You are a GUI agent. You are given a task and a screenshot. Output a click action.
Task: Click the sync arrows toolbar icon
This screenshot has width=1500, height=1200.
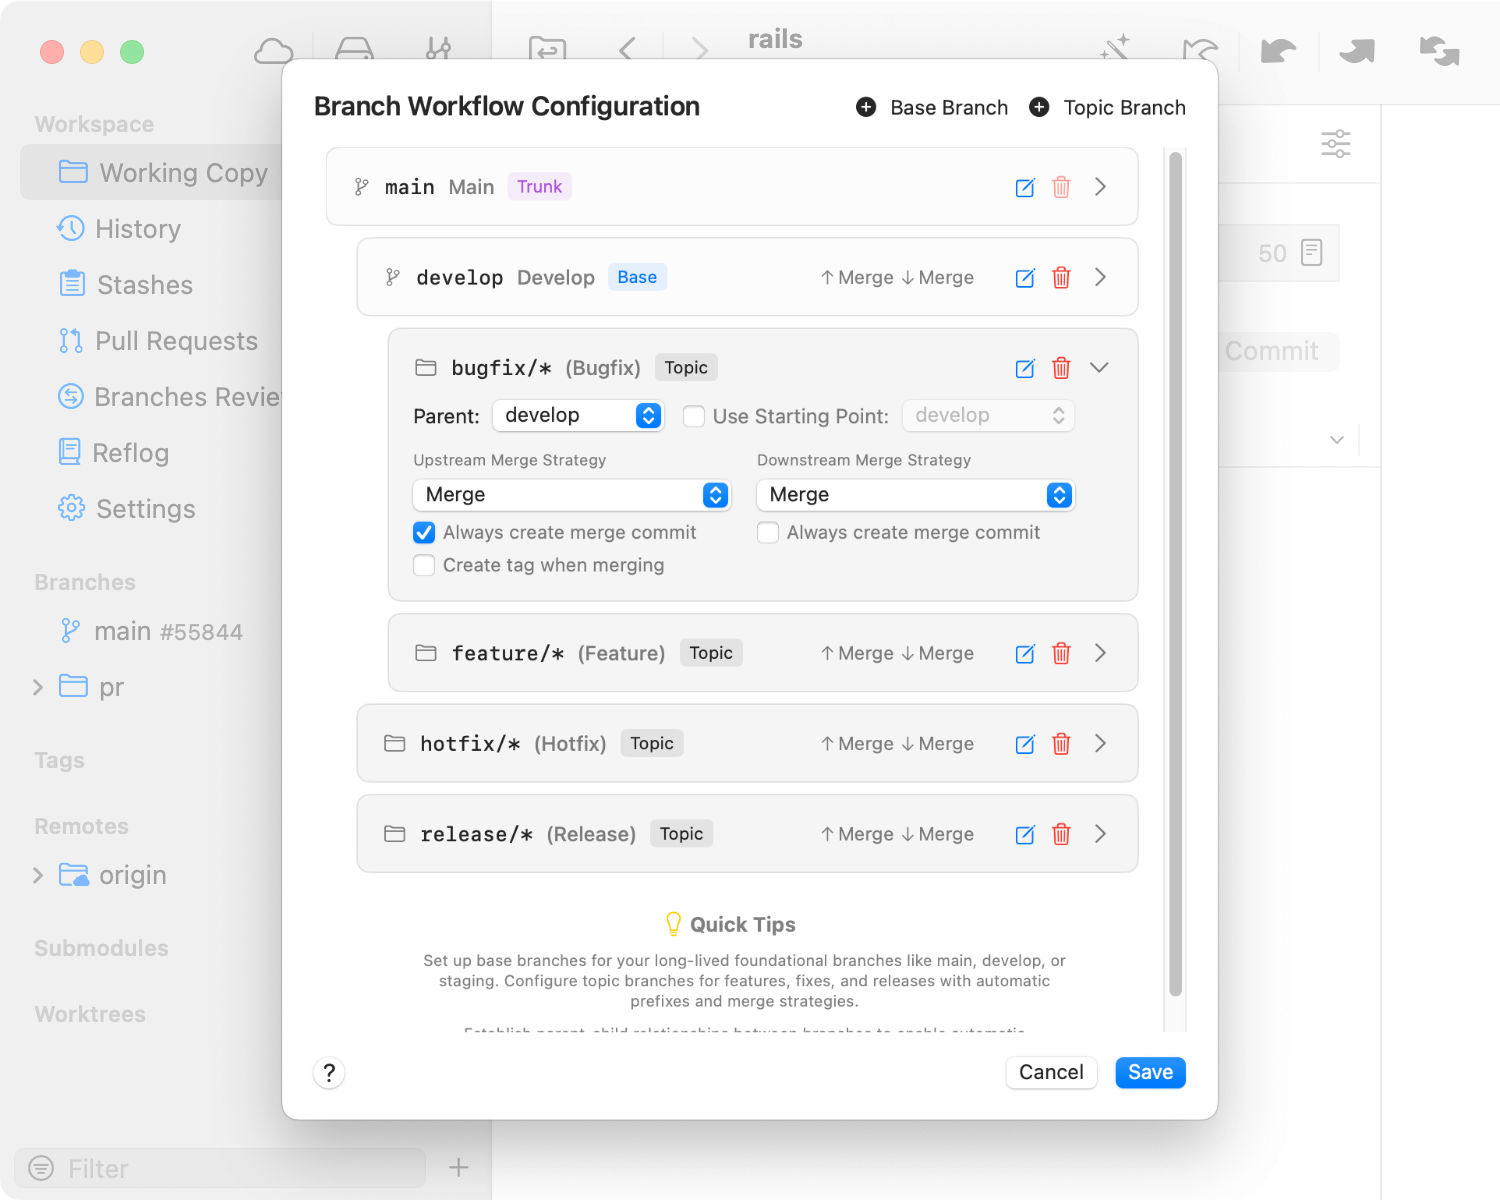1439,50
